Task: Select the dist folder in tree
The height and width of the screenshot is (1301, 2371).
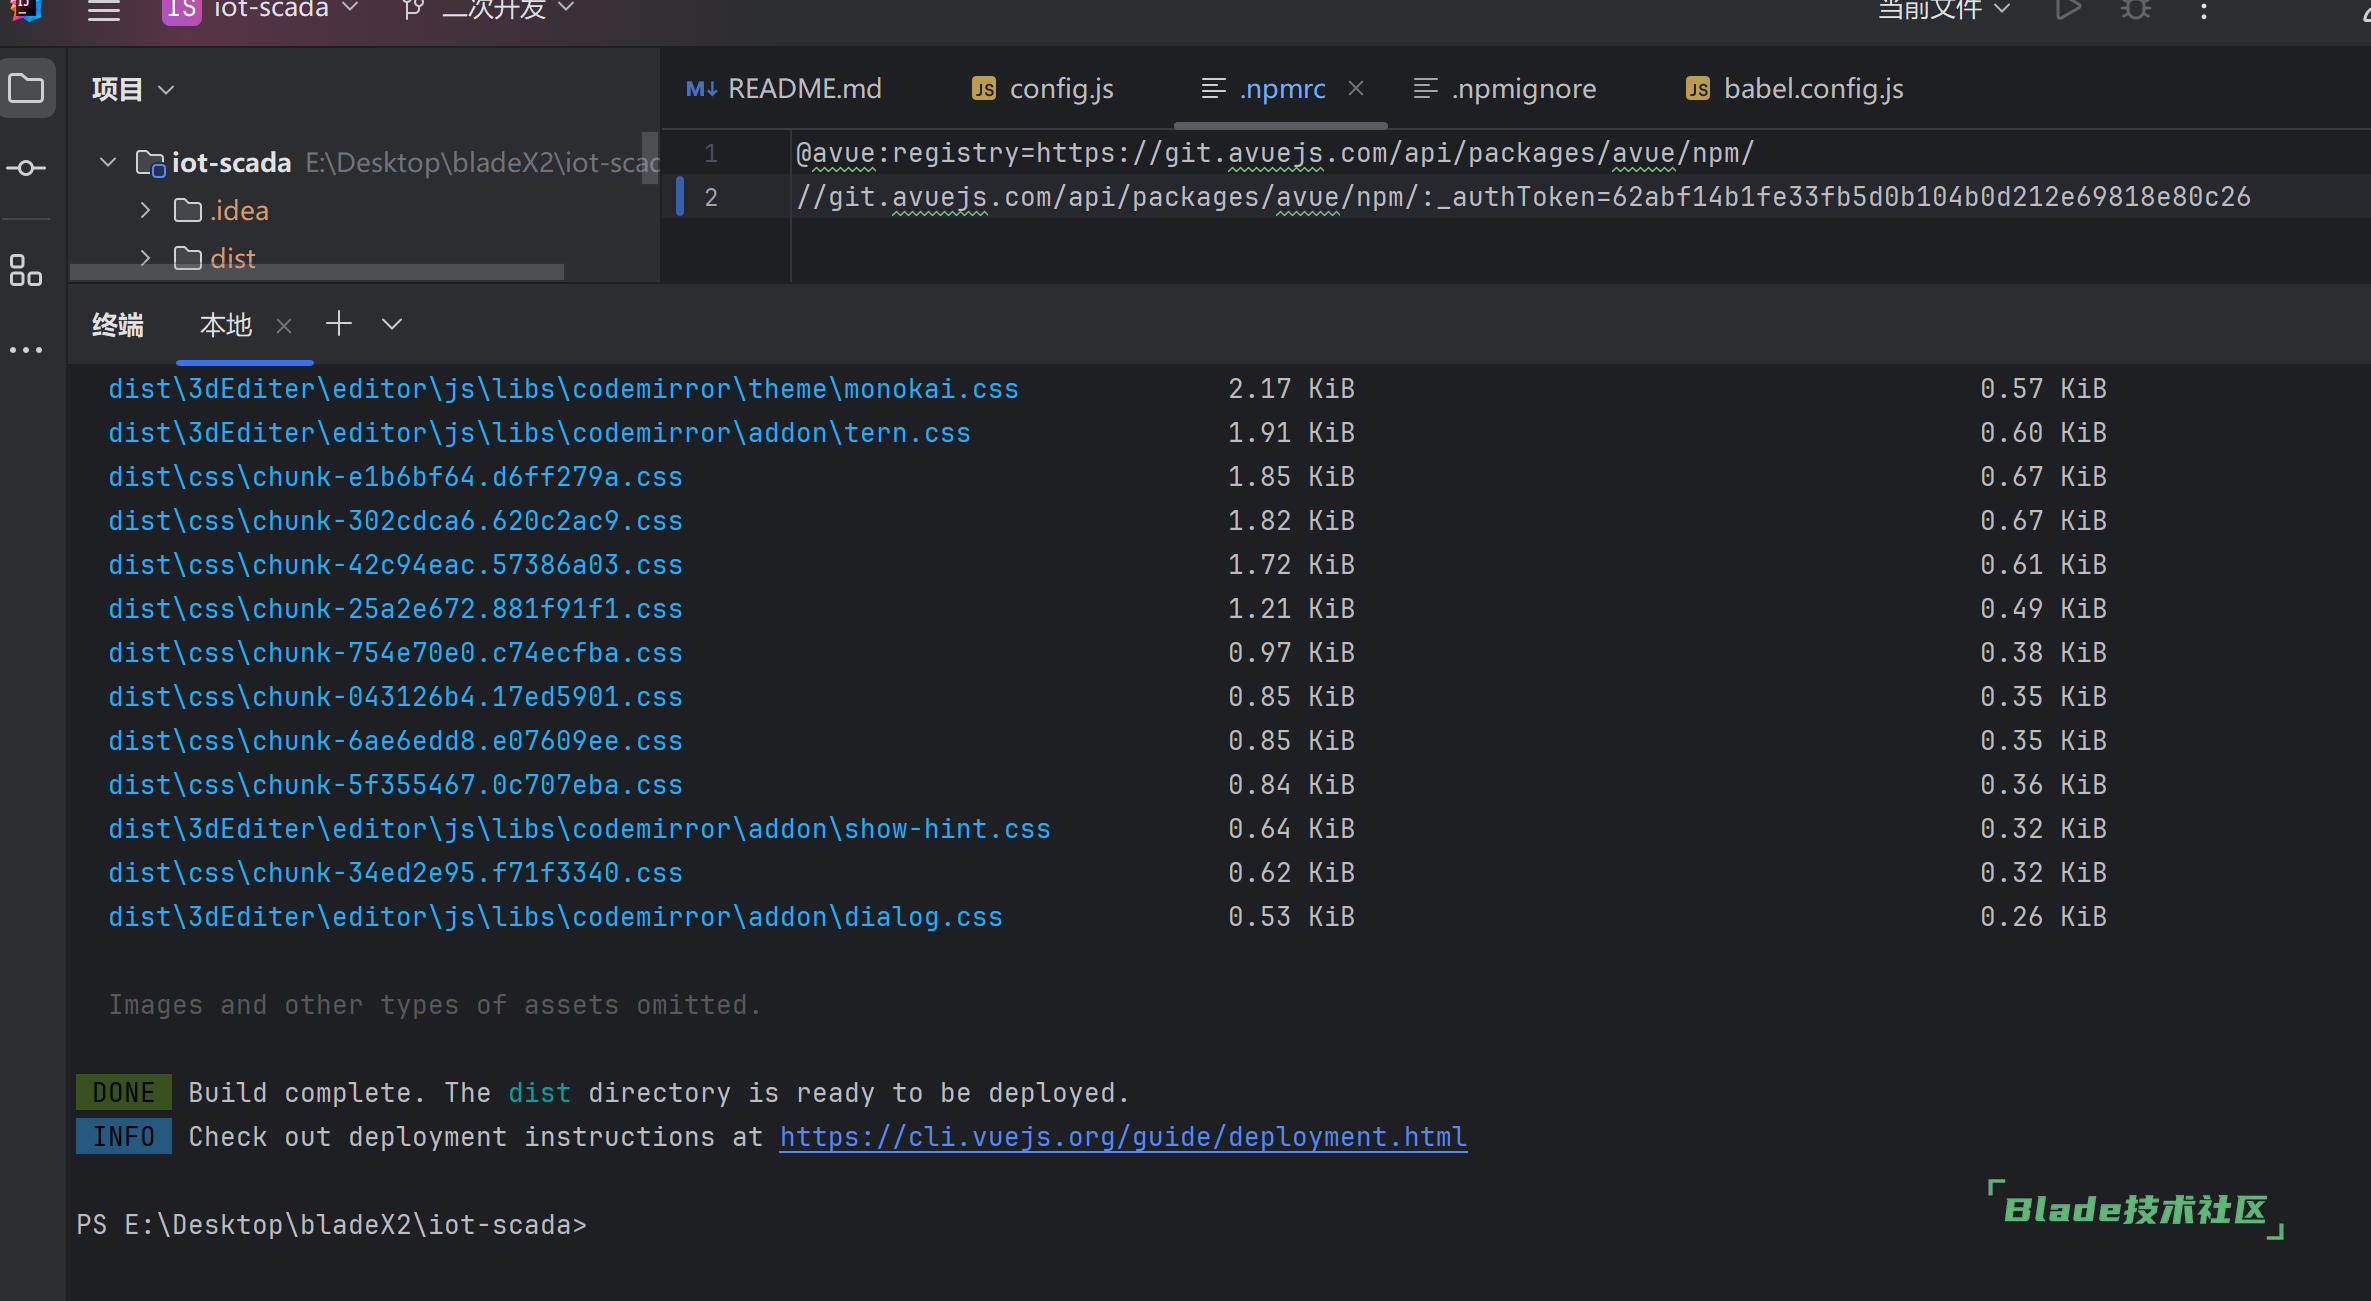Action: click(x=232, y=258)
